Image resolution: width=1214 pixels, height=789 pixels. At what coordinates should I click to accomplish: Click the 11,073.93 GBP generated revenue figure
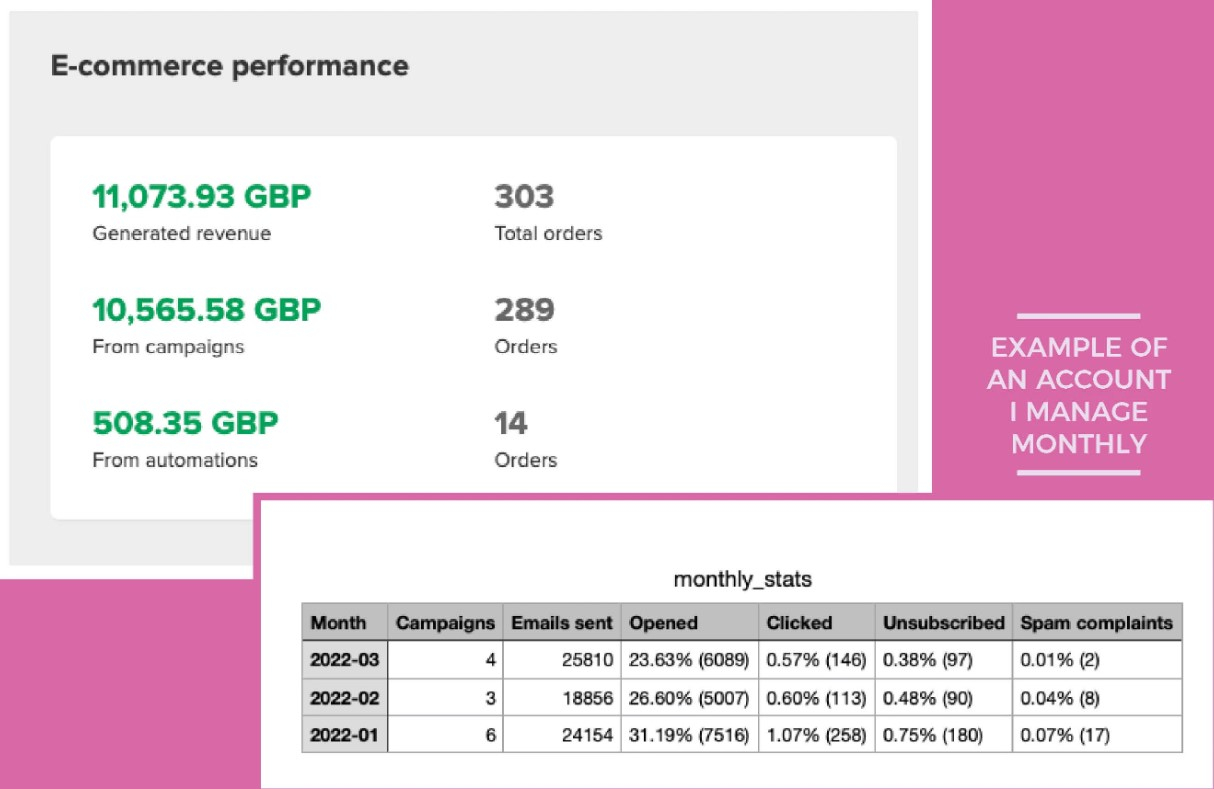click(x=201, y=197)
